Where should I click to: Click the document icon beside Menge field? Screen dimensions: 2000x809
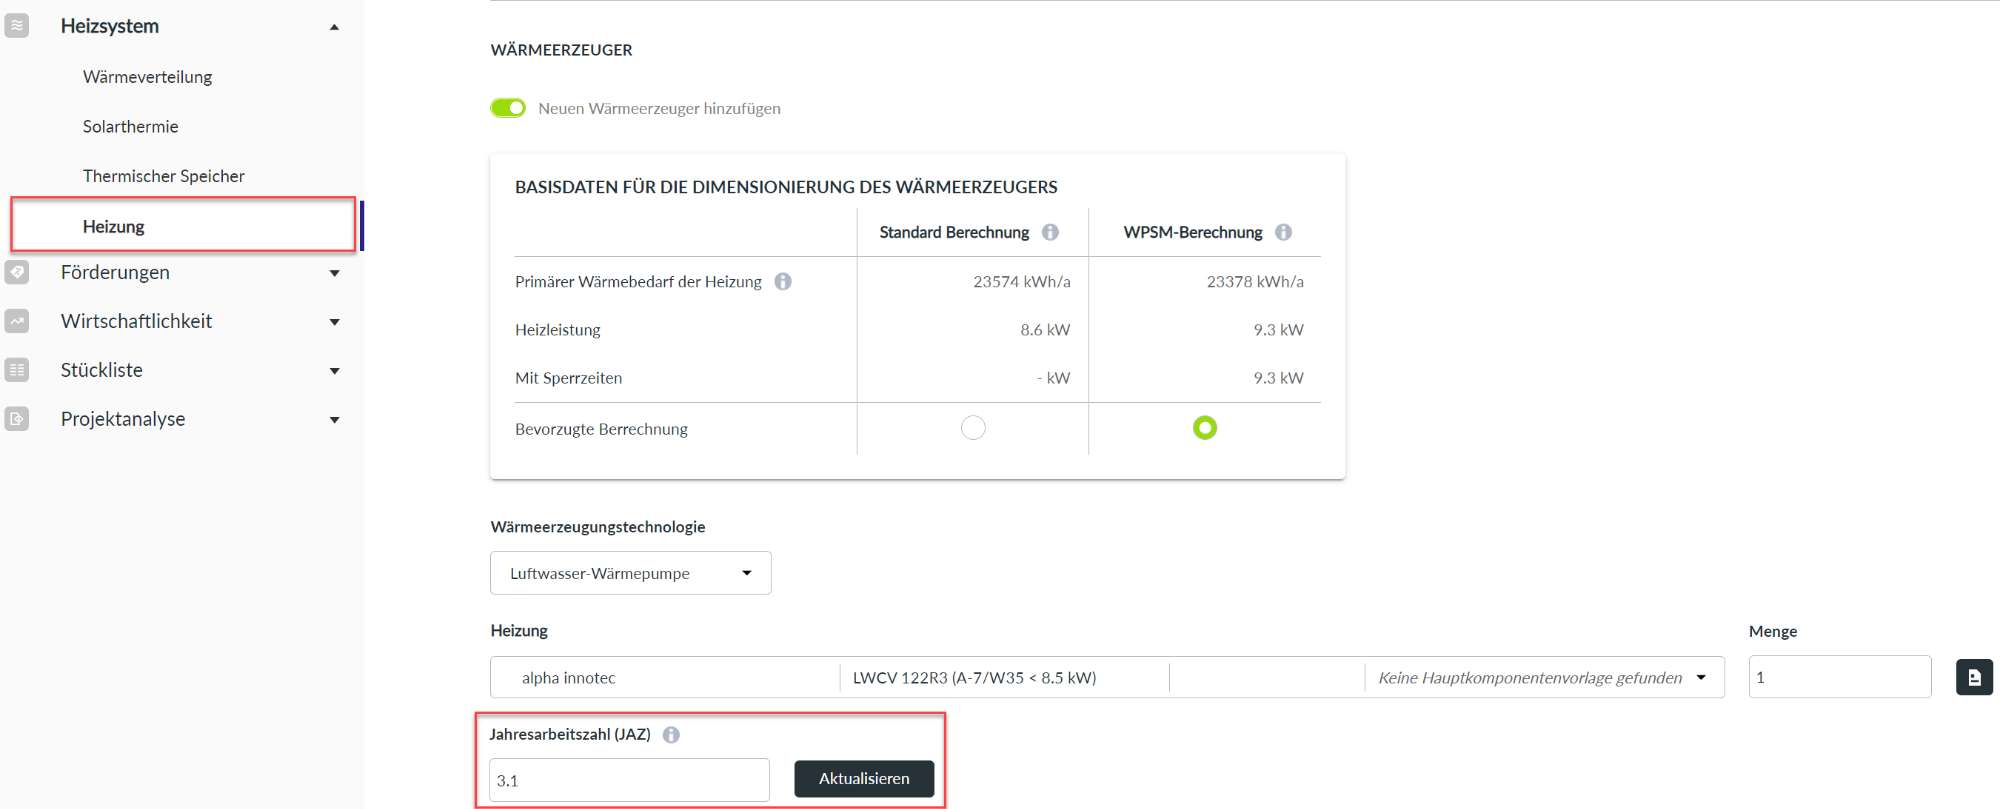pos(1973,677)
